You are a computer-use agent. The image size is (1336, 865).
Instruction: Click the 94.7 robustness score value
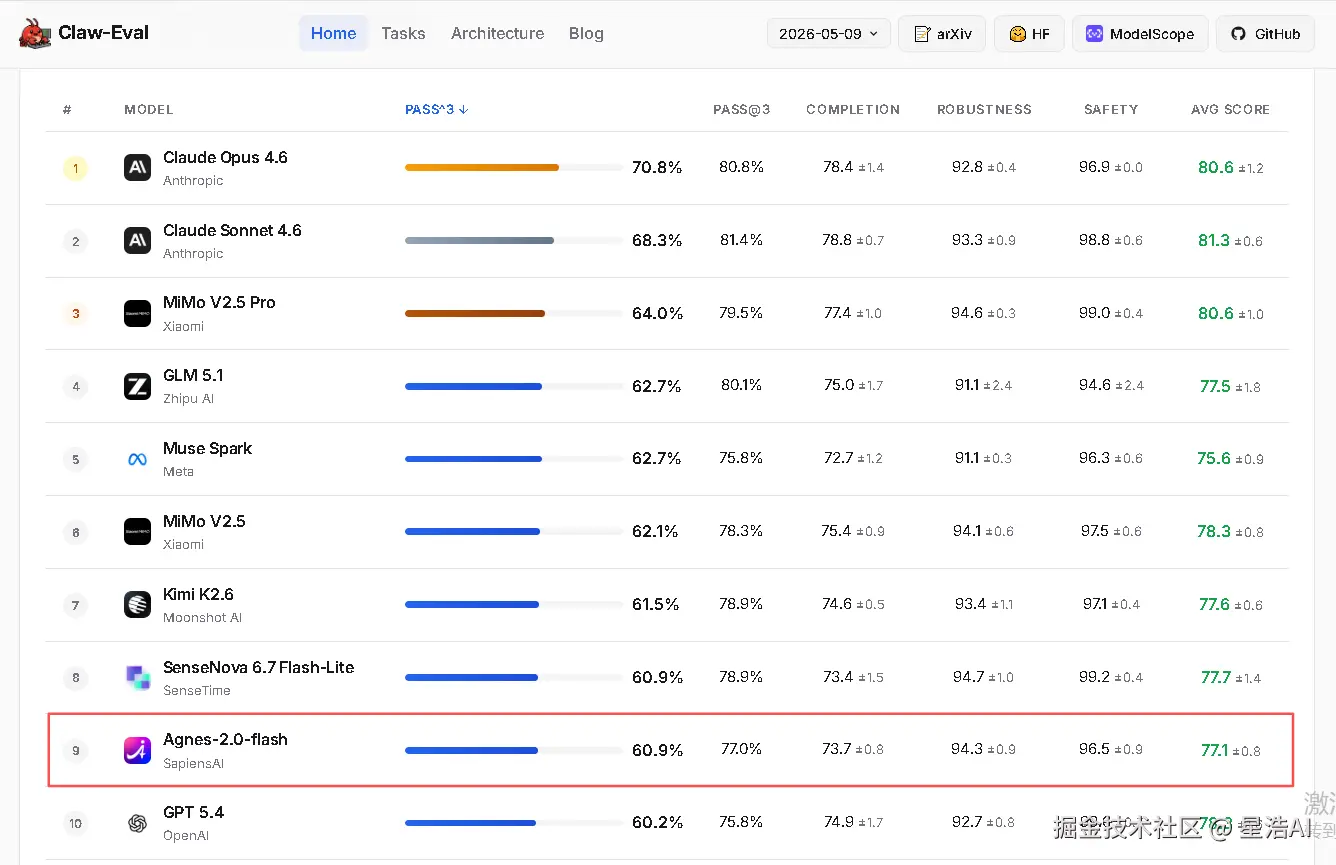[968, 677]
